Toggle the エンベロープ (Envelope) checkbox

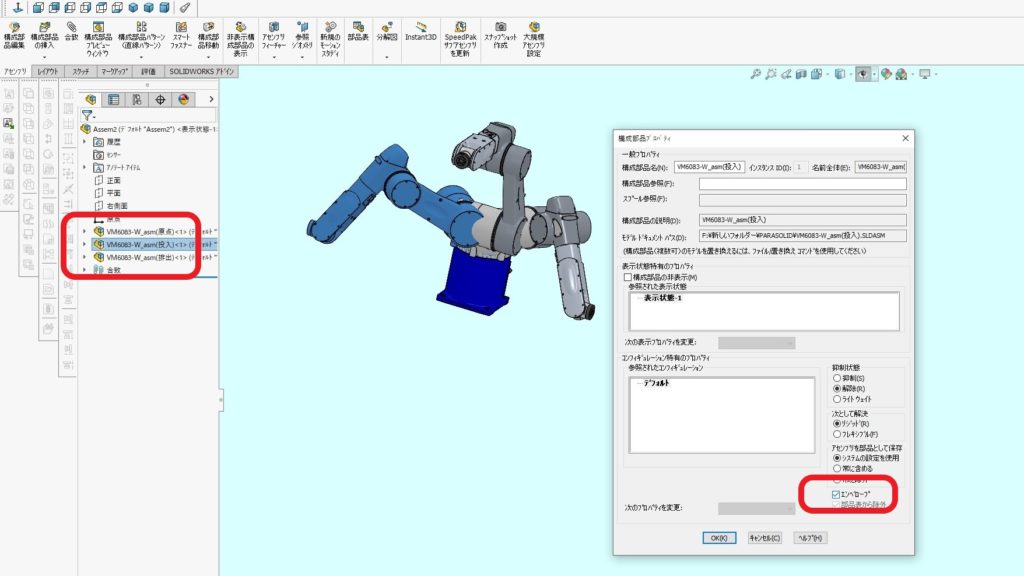[837, 494]
